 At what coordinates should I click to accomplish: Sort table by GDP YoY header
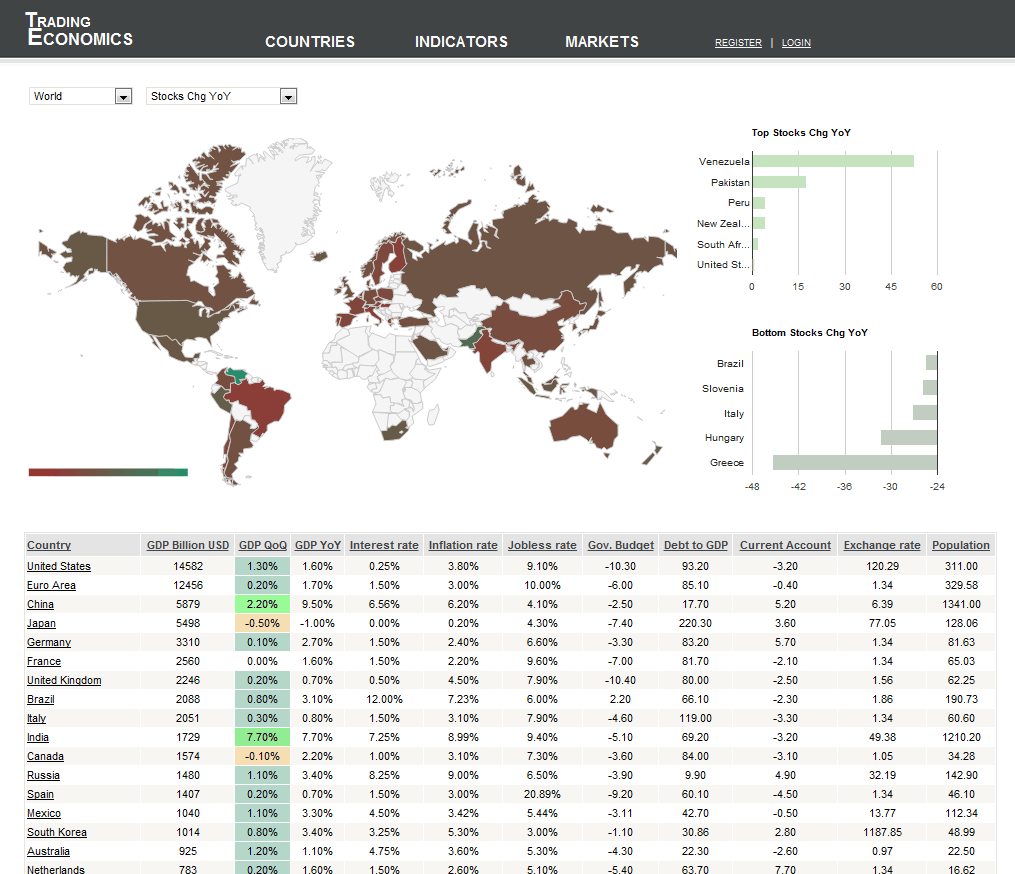[x=318, y=545]
